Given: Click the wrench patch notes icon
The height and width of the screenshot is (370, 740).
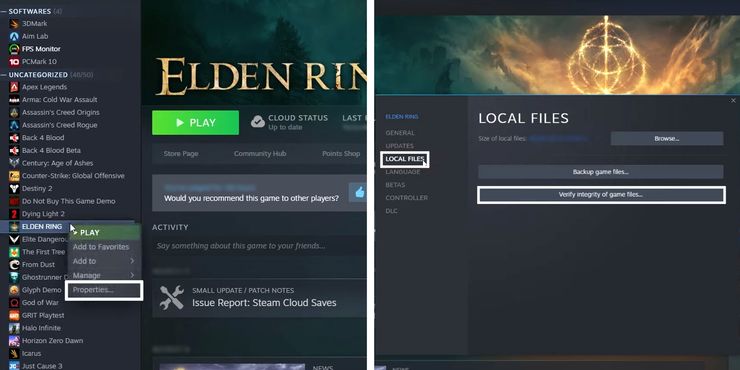Looking at the screenshot, I should (x=172, y=297).
